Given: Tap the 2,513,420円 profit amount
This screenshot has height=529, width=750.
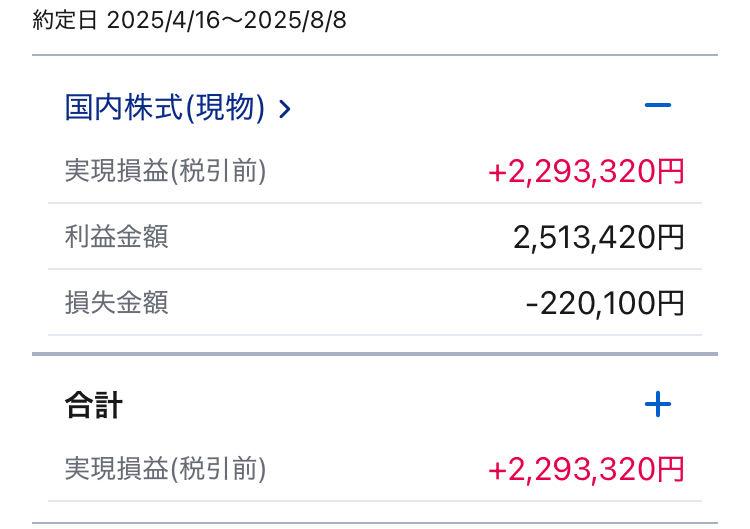Looking at the screenshot, I should click(599, 237).
